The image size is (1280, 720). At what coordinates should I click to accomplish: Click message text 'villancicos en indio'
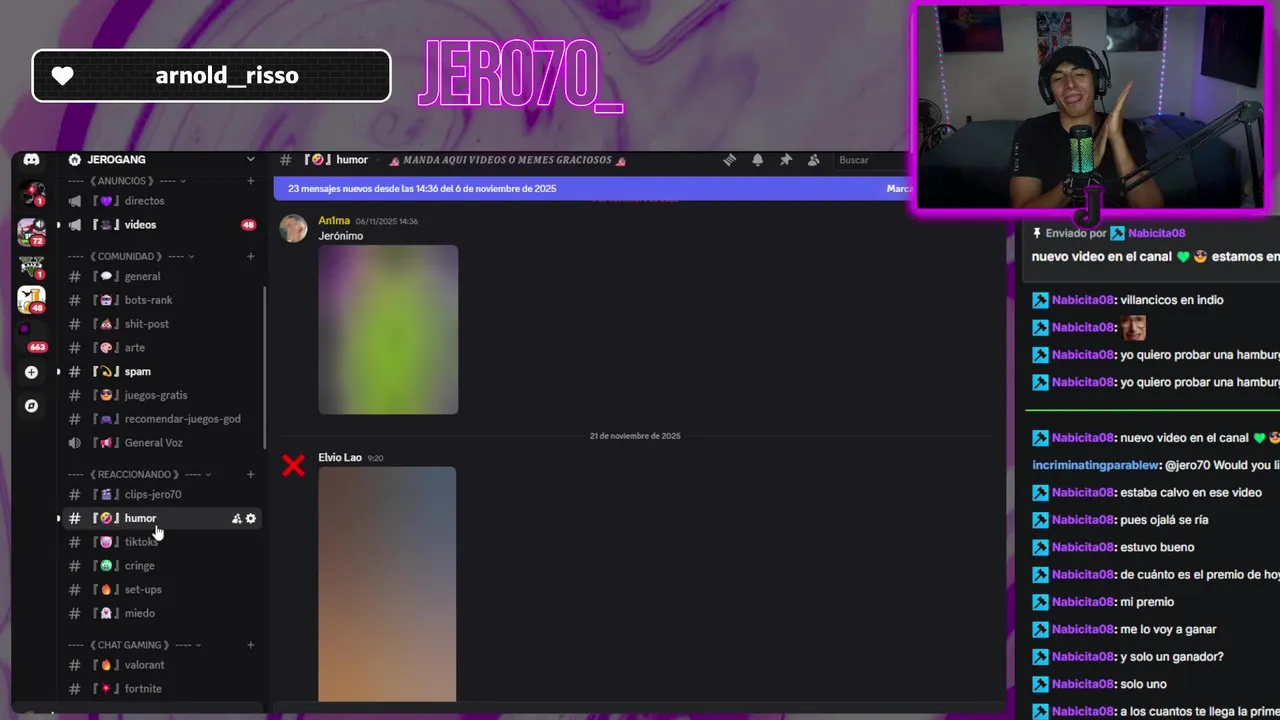coord(1172,300)
